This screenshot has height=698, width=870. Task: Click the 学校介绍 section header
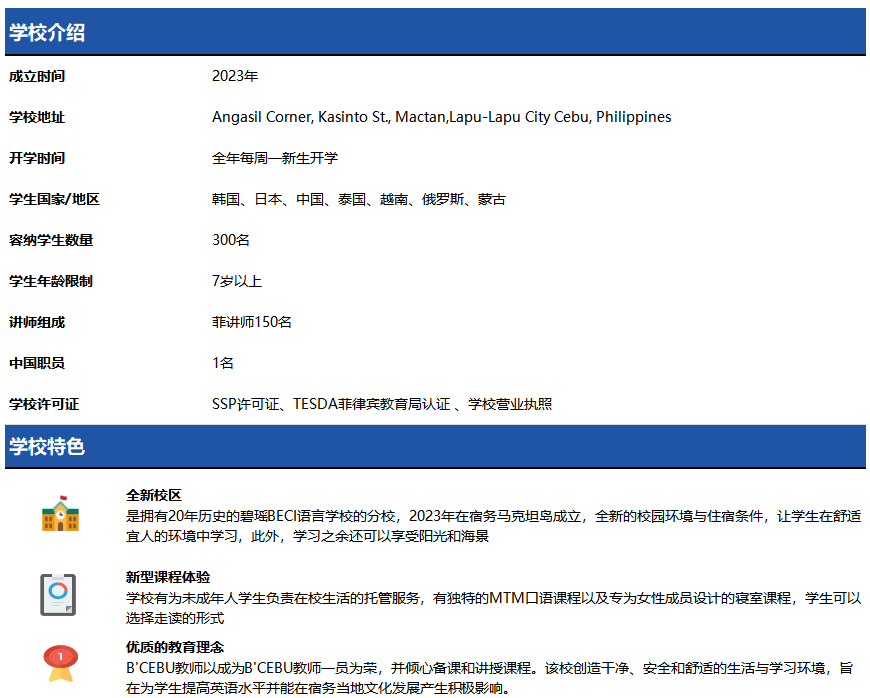coord(47,32)
